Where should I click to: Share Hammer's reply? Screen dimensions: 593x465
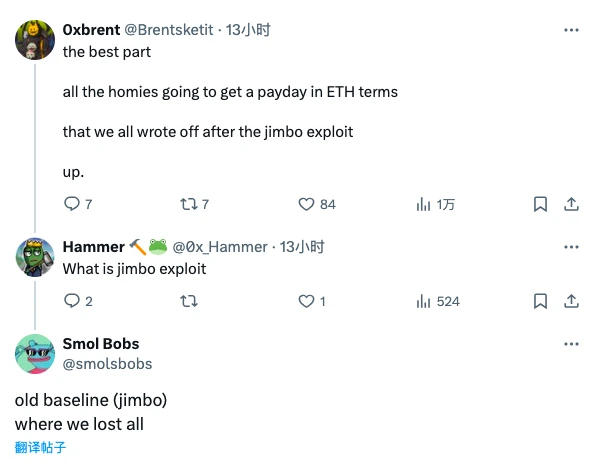pyautogui.click(x=571, y=301)
